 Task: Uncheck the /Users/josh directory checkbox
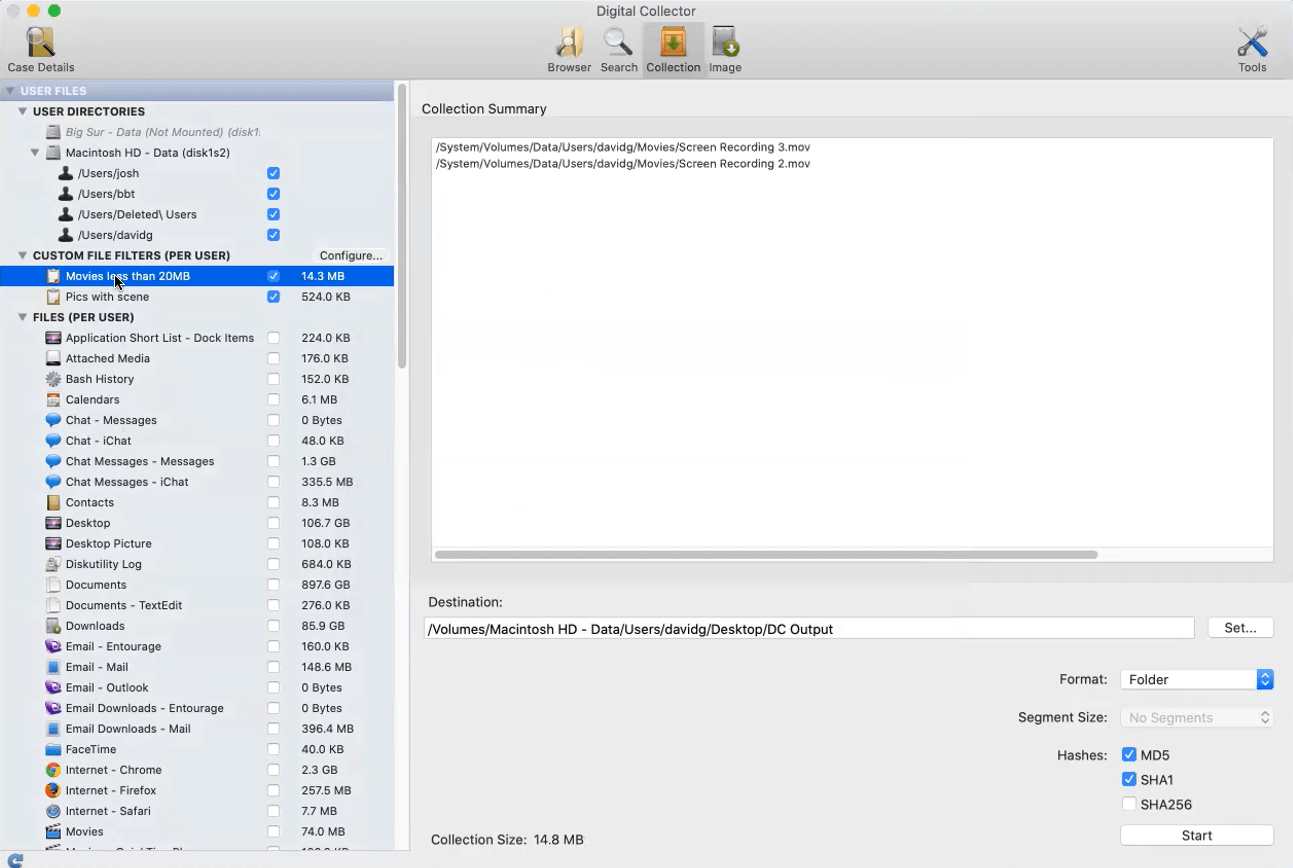click(273, 173)
